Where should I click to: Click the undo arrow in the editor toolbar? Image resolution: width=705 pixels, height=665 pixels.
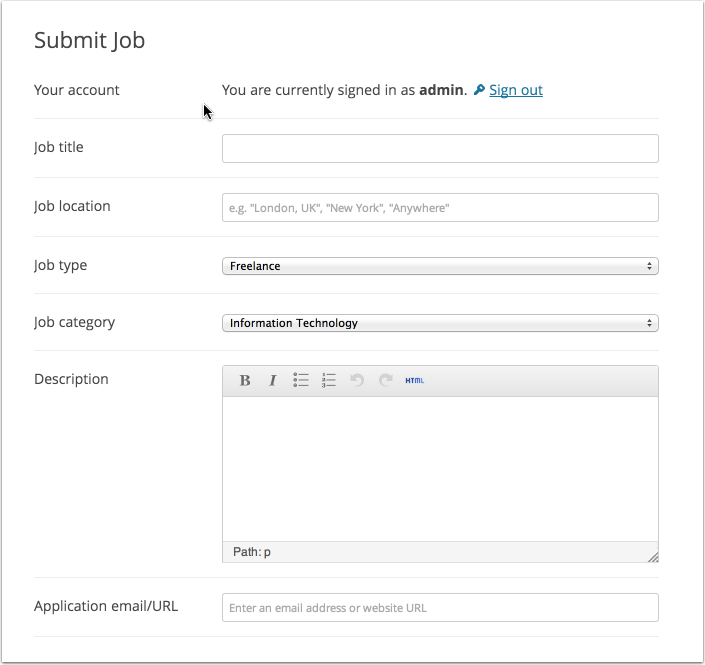pyautogui.click(x=357, y=380)
